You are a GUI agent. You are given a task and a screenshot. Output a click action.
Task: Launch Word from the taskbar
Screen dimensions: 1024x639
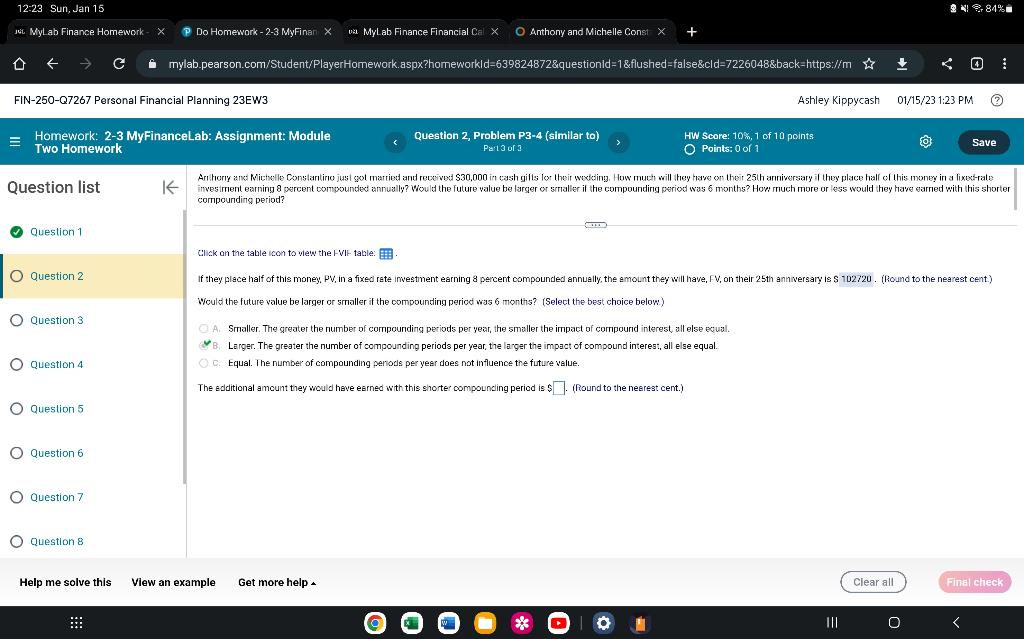click(x=449, y=623)
